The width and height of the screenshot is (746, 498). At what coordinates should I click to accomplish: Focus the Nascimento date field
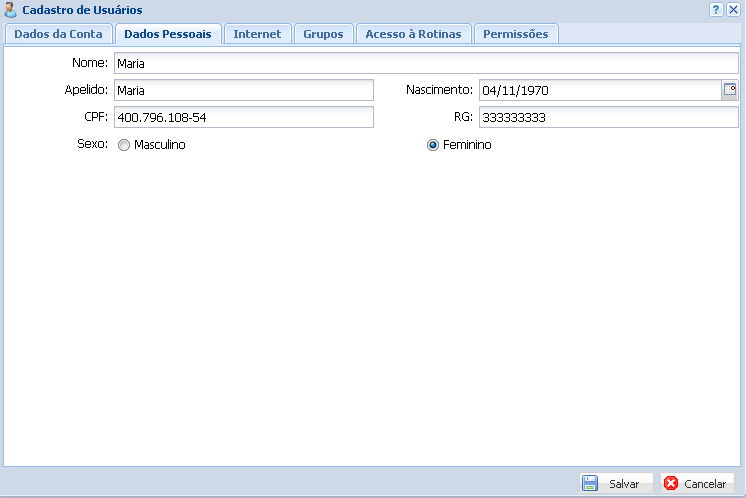pyautogui.click(x=599, y=90)
